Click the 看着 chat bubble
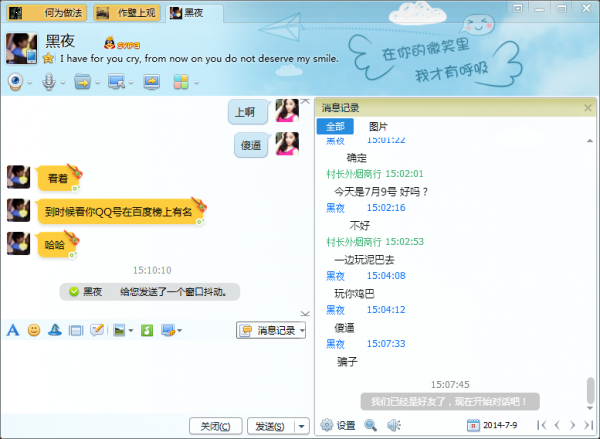 pos(57,178)
